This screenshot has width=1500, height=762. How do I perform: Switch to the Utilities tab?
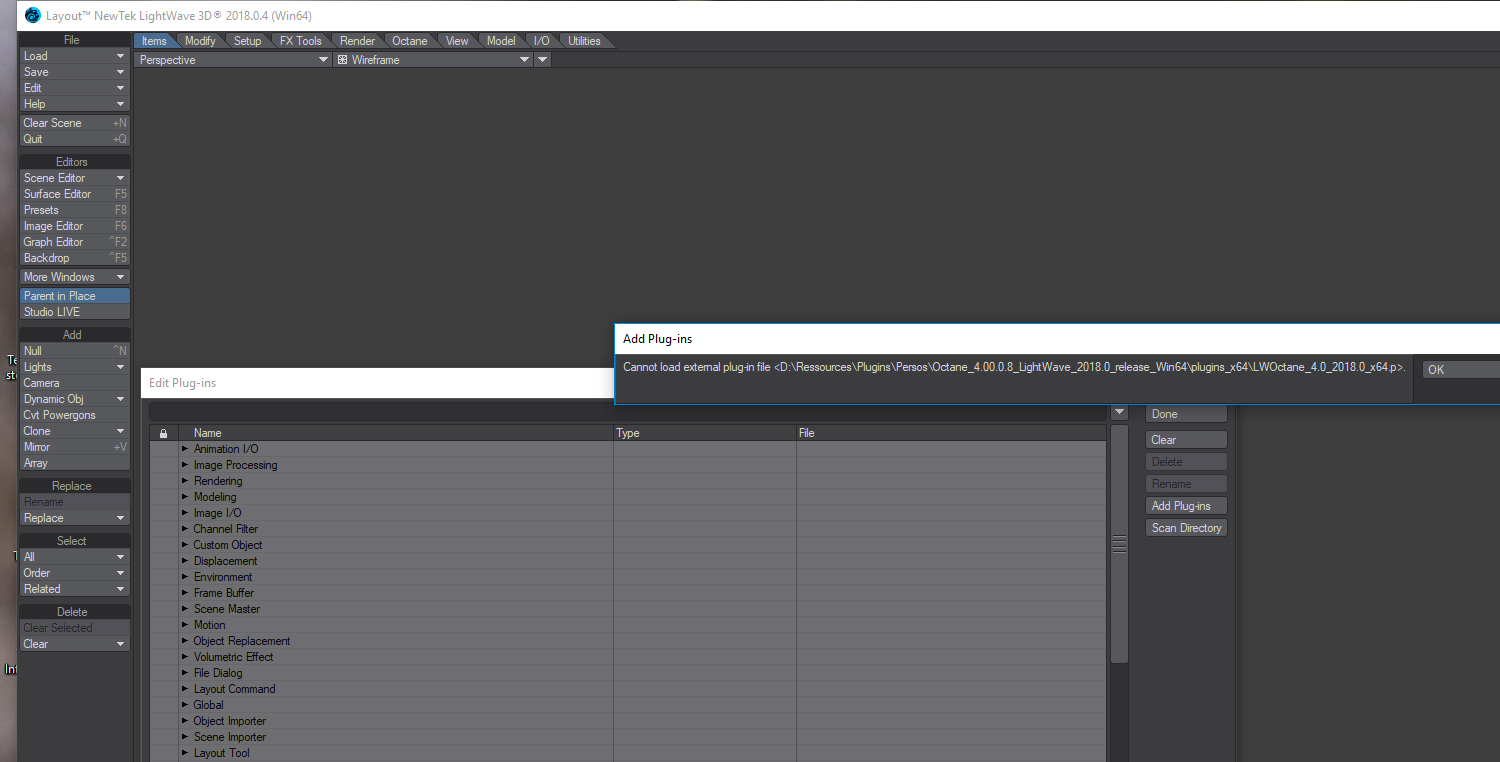tap(584, 41)
